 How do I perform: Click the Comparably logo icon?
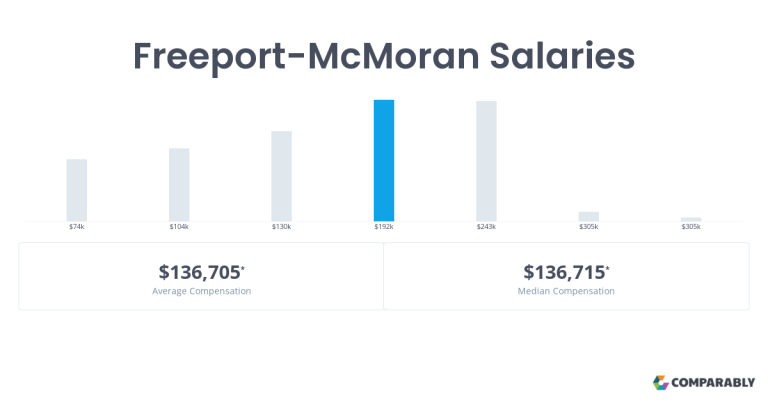pos(660,382)
